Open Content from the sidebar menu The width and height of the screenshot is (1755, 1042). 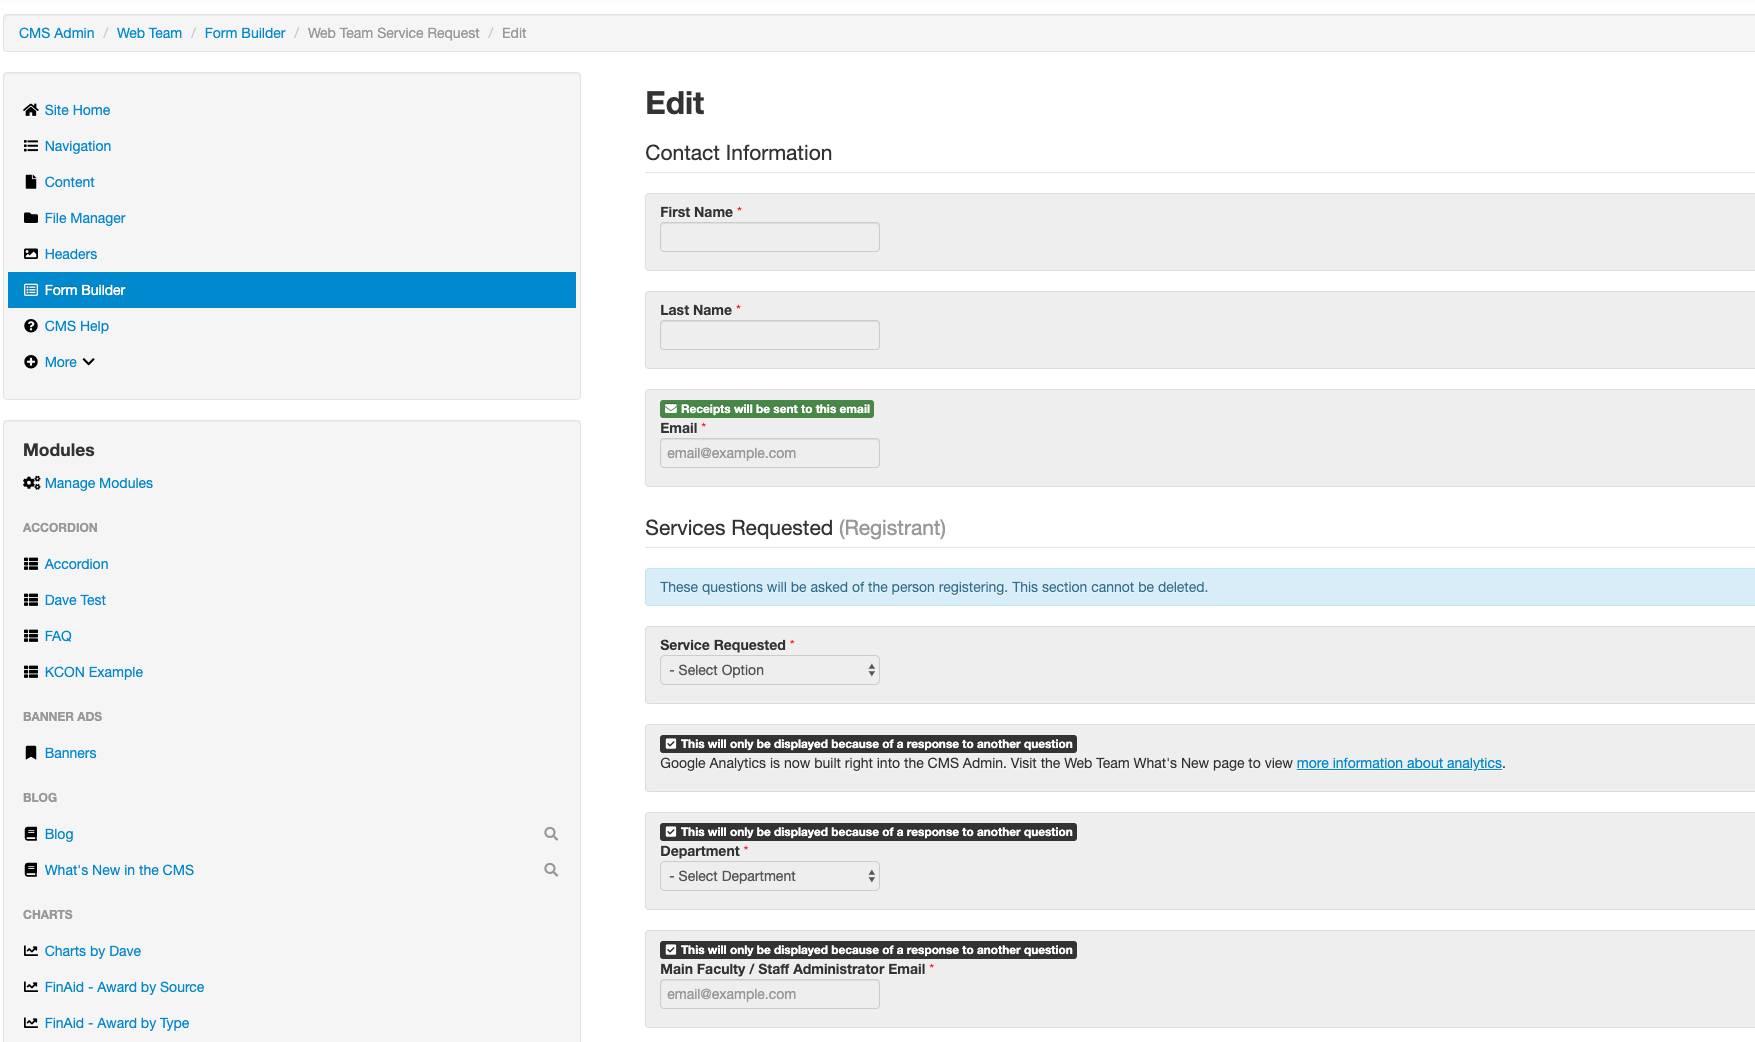click(x=69, y=182)
